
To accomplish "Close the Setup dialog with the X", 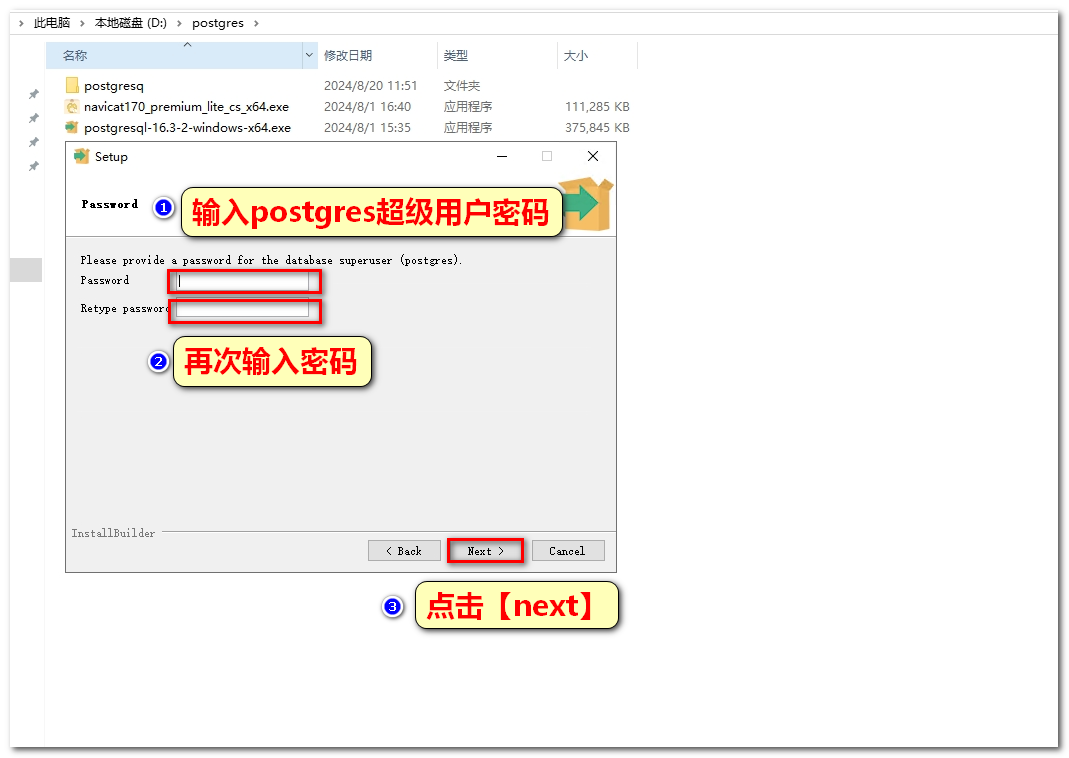I will click(x=593, y=157).
